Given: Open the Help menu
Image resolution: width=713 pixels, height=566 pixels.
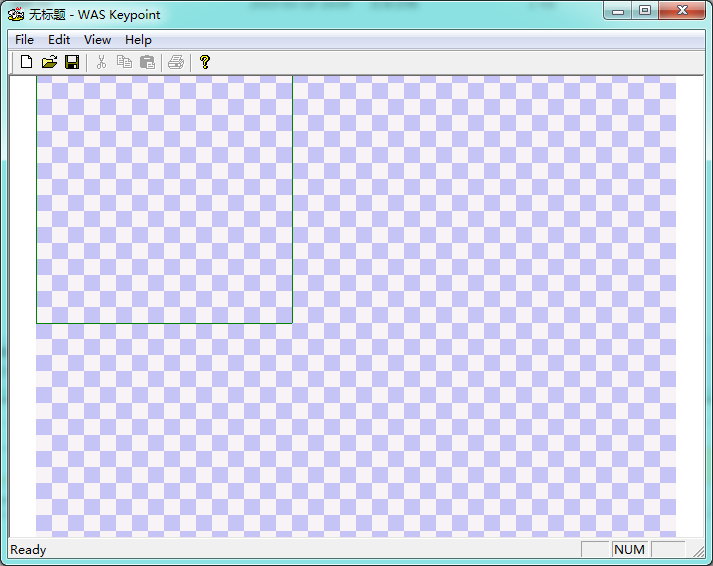Looking at the screenshot, I should coord(138,40).
